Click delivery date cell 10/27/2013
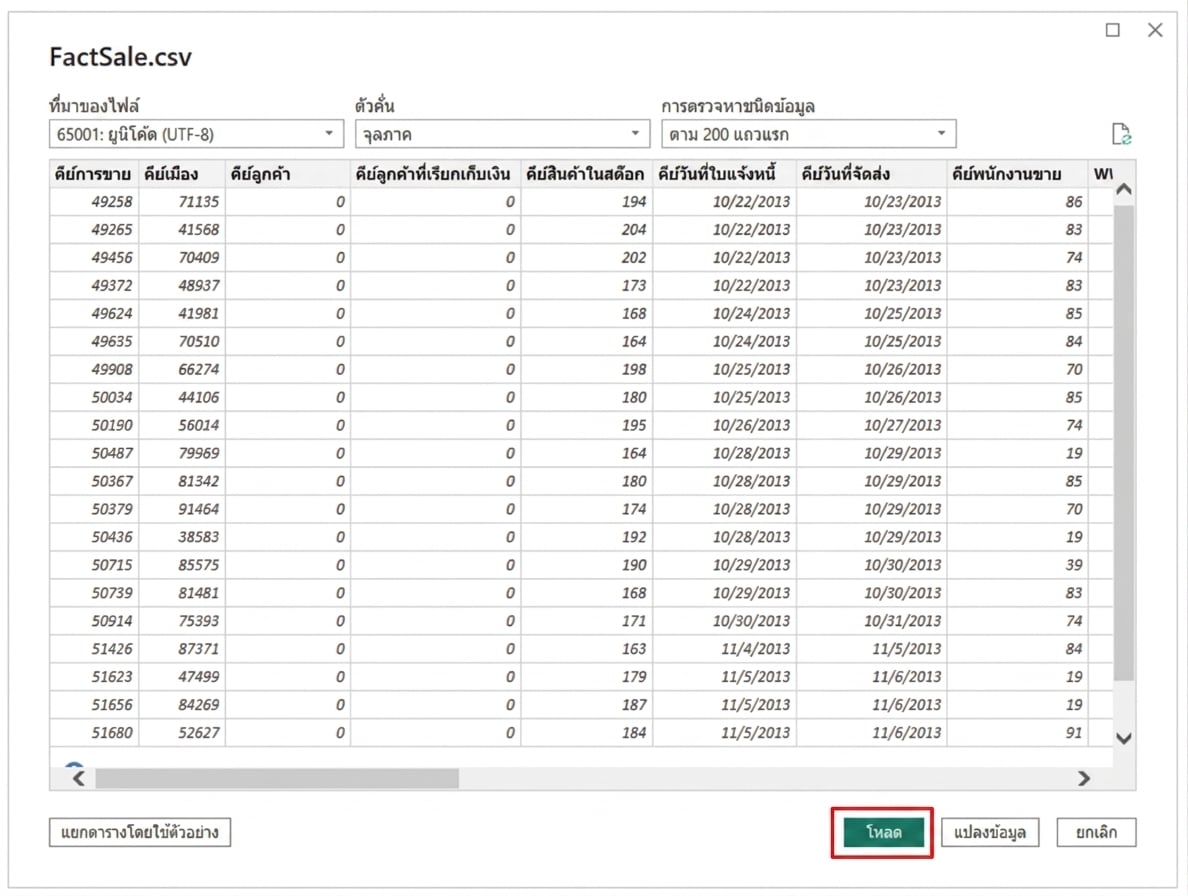This screenshot has width=1188, height=896. tap(871, 426)
